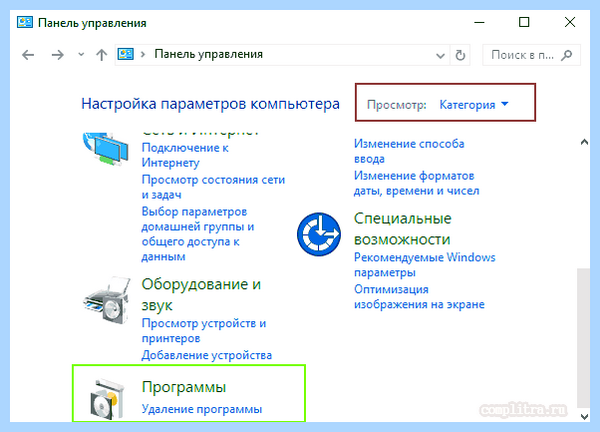Screen dimensions: 600x432
Task: Click the Поиск в п... search field
Action: point(531,55)
